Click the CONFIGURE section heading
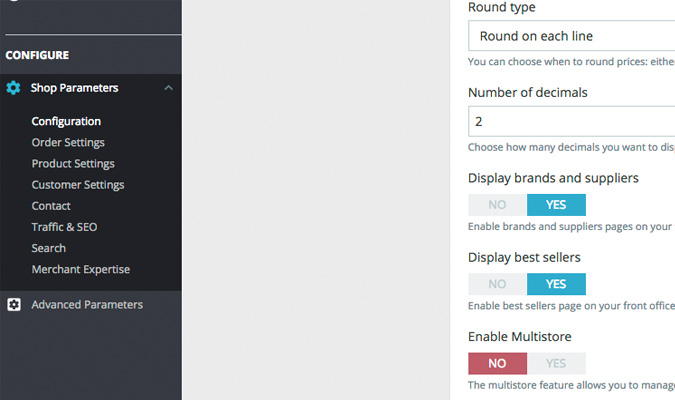675x400 pixels. pos(37,55)
